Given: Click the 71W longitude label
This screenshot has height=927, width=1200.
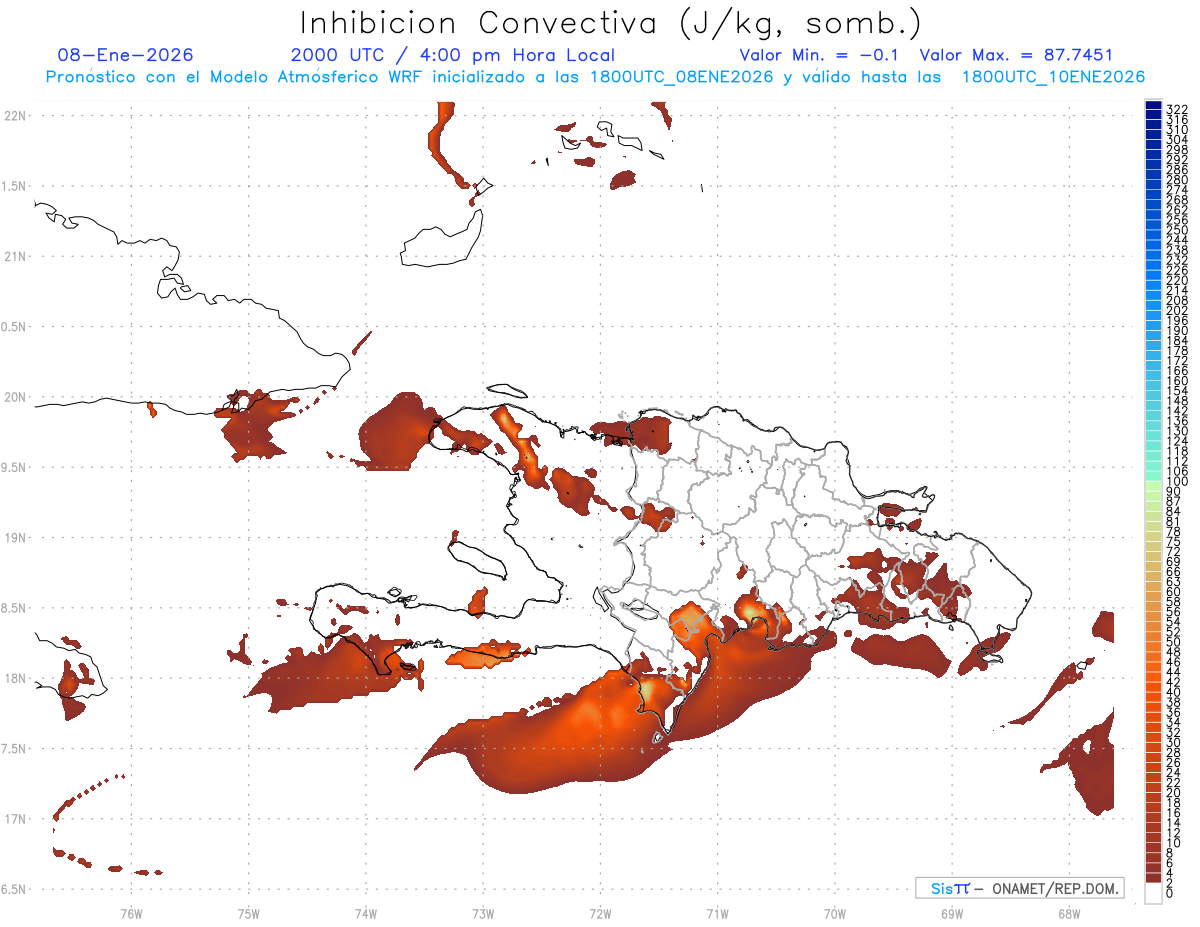Looking at the screenshot, I should (x=717, y=913).
